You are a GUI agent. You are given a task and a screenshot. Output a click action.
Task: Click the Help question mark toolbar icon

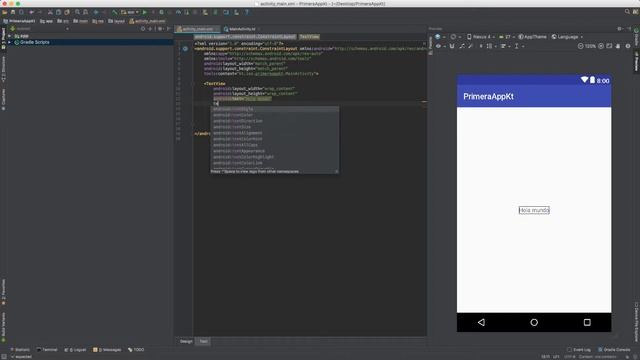247,12
